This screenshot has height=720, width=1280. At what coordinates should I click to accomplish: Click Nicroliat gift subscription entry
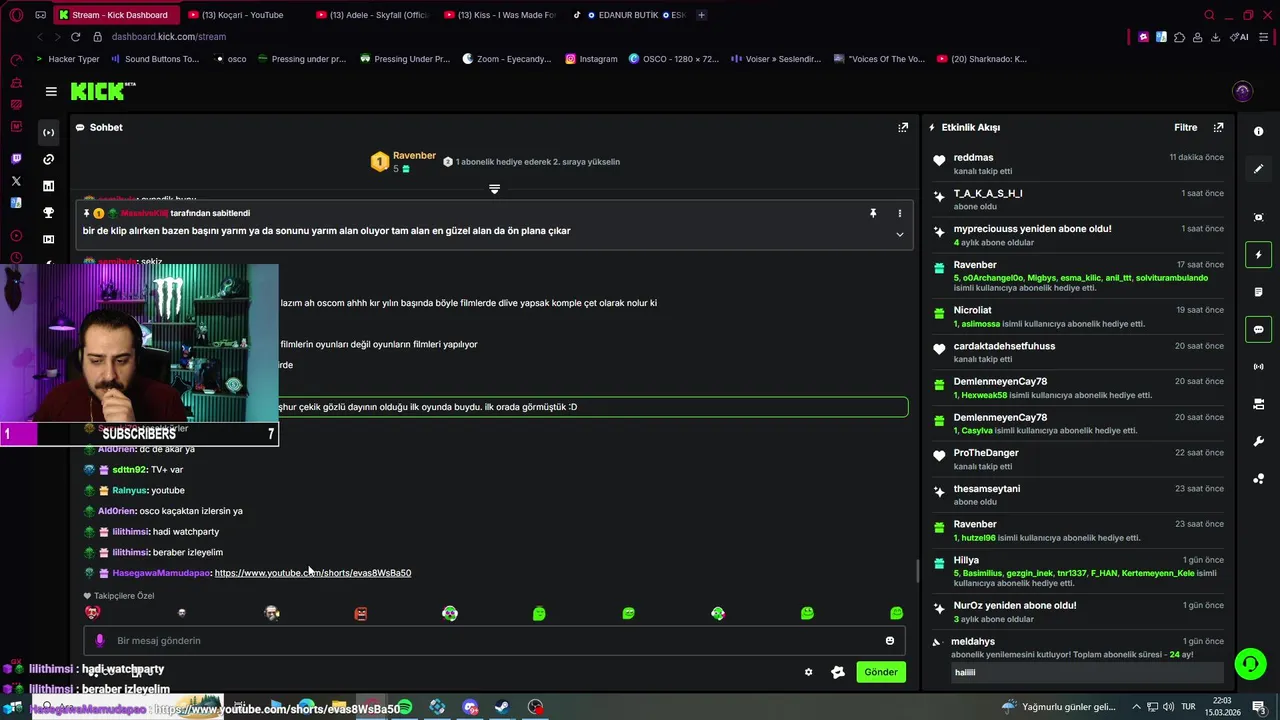(1078, 317)
